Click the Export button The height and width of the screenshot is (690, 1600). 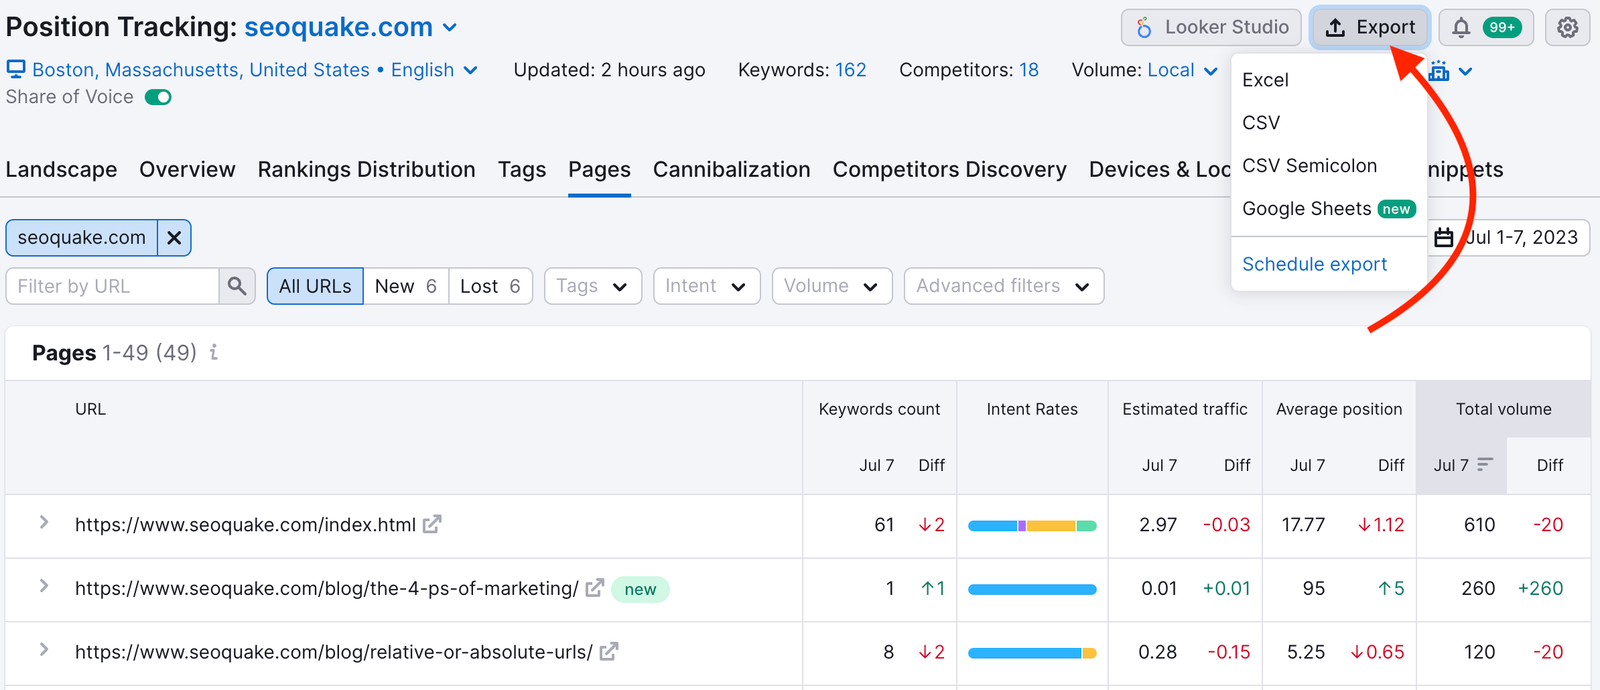point(1370,28)
